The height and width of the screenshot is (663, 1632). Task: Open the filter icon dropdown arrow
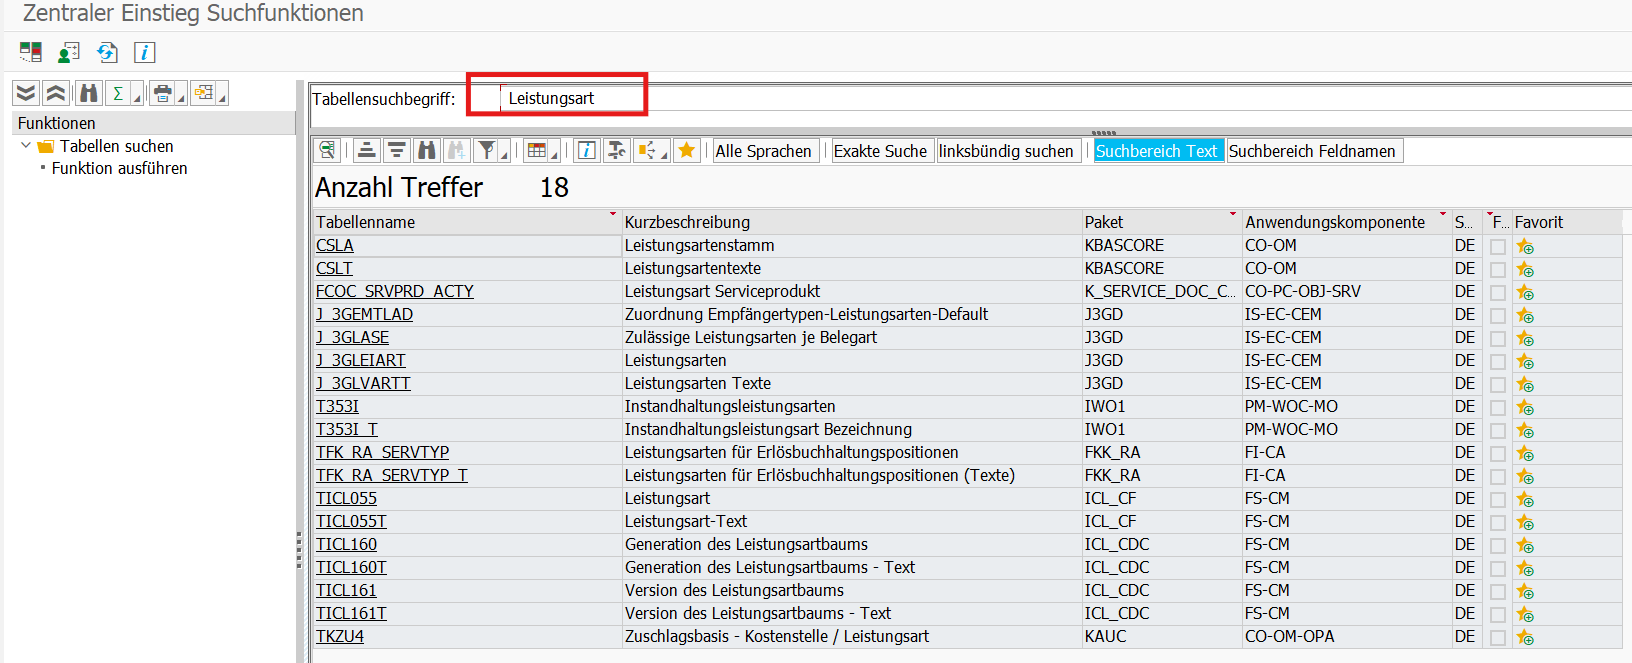click(x=504, y=155)
